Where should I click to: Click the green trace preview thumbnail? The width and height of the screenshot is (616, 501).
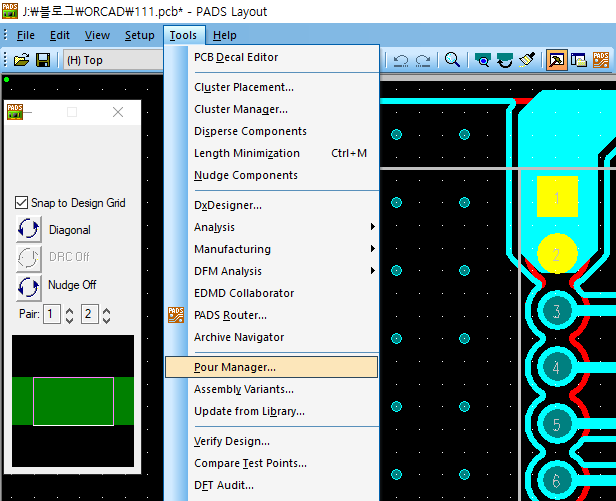pos(73,401)
